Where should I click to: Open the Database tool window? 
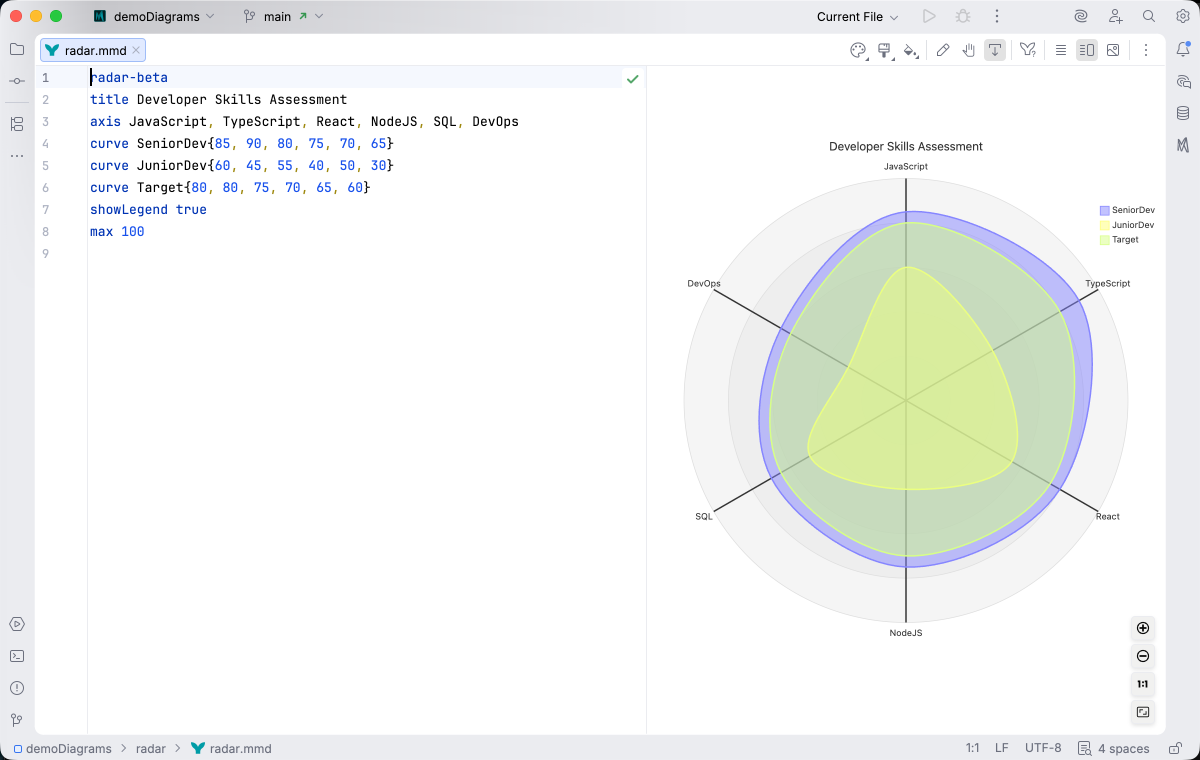pos(1183,113)
